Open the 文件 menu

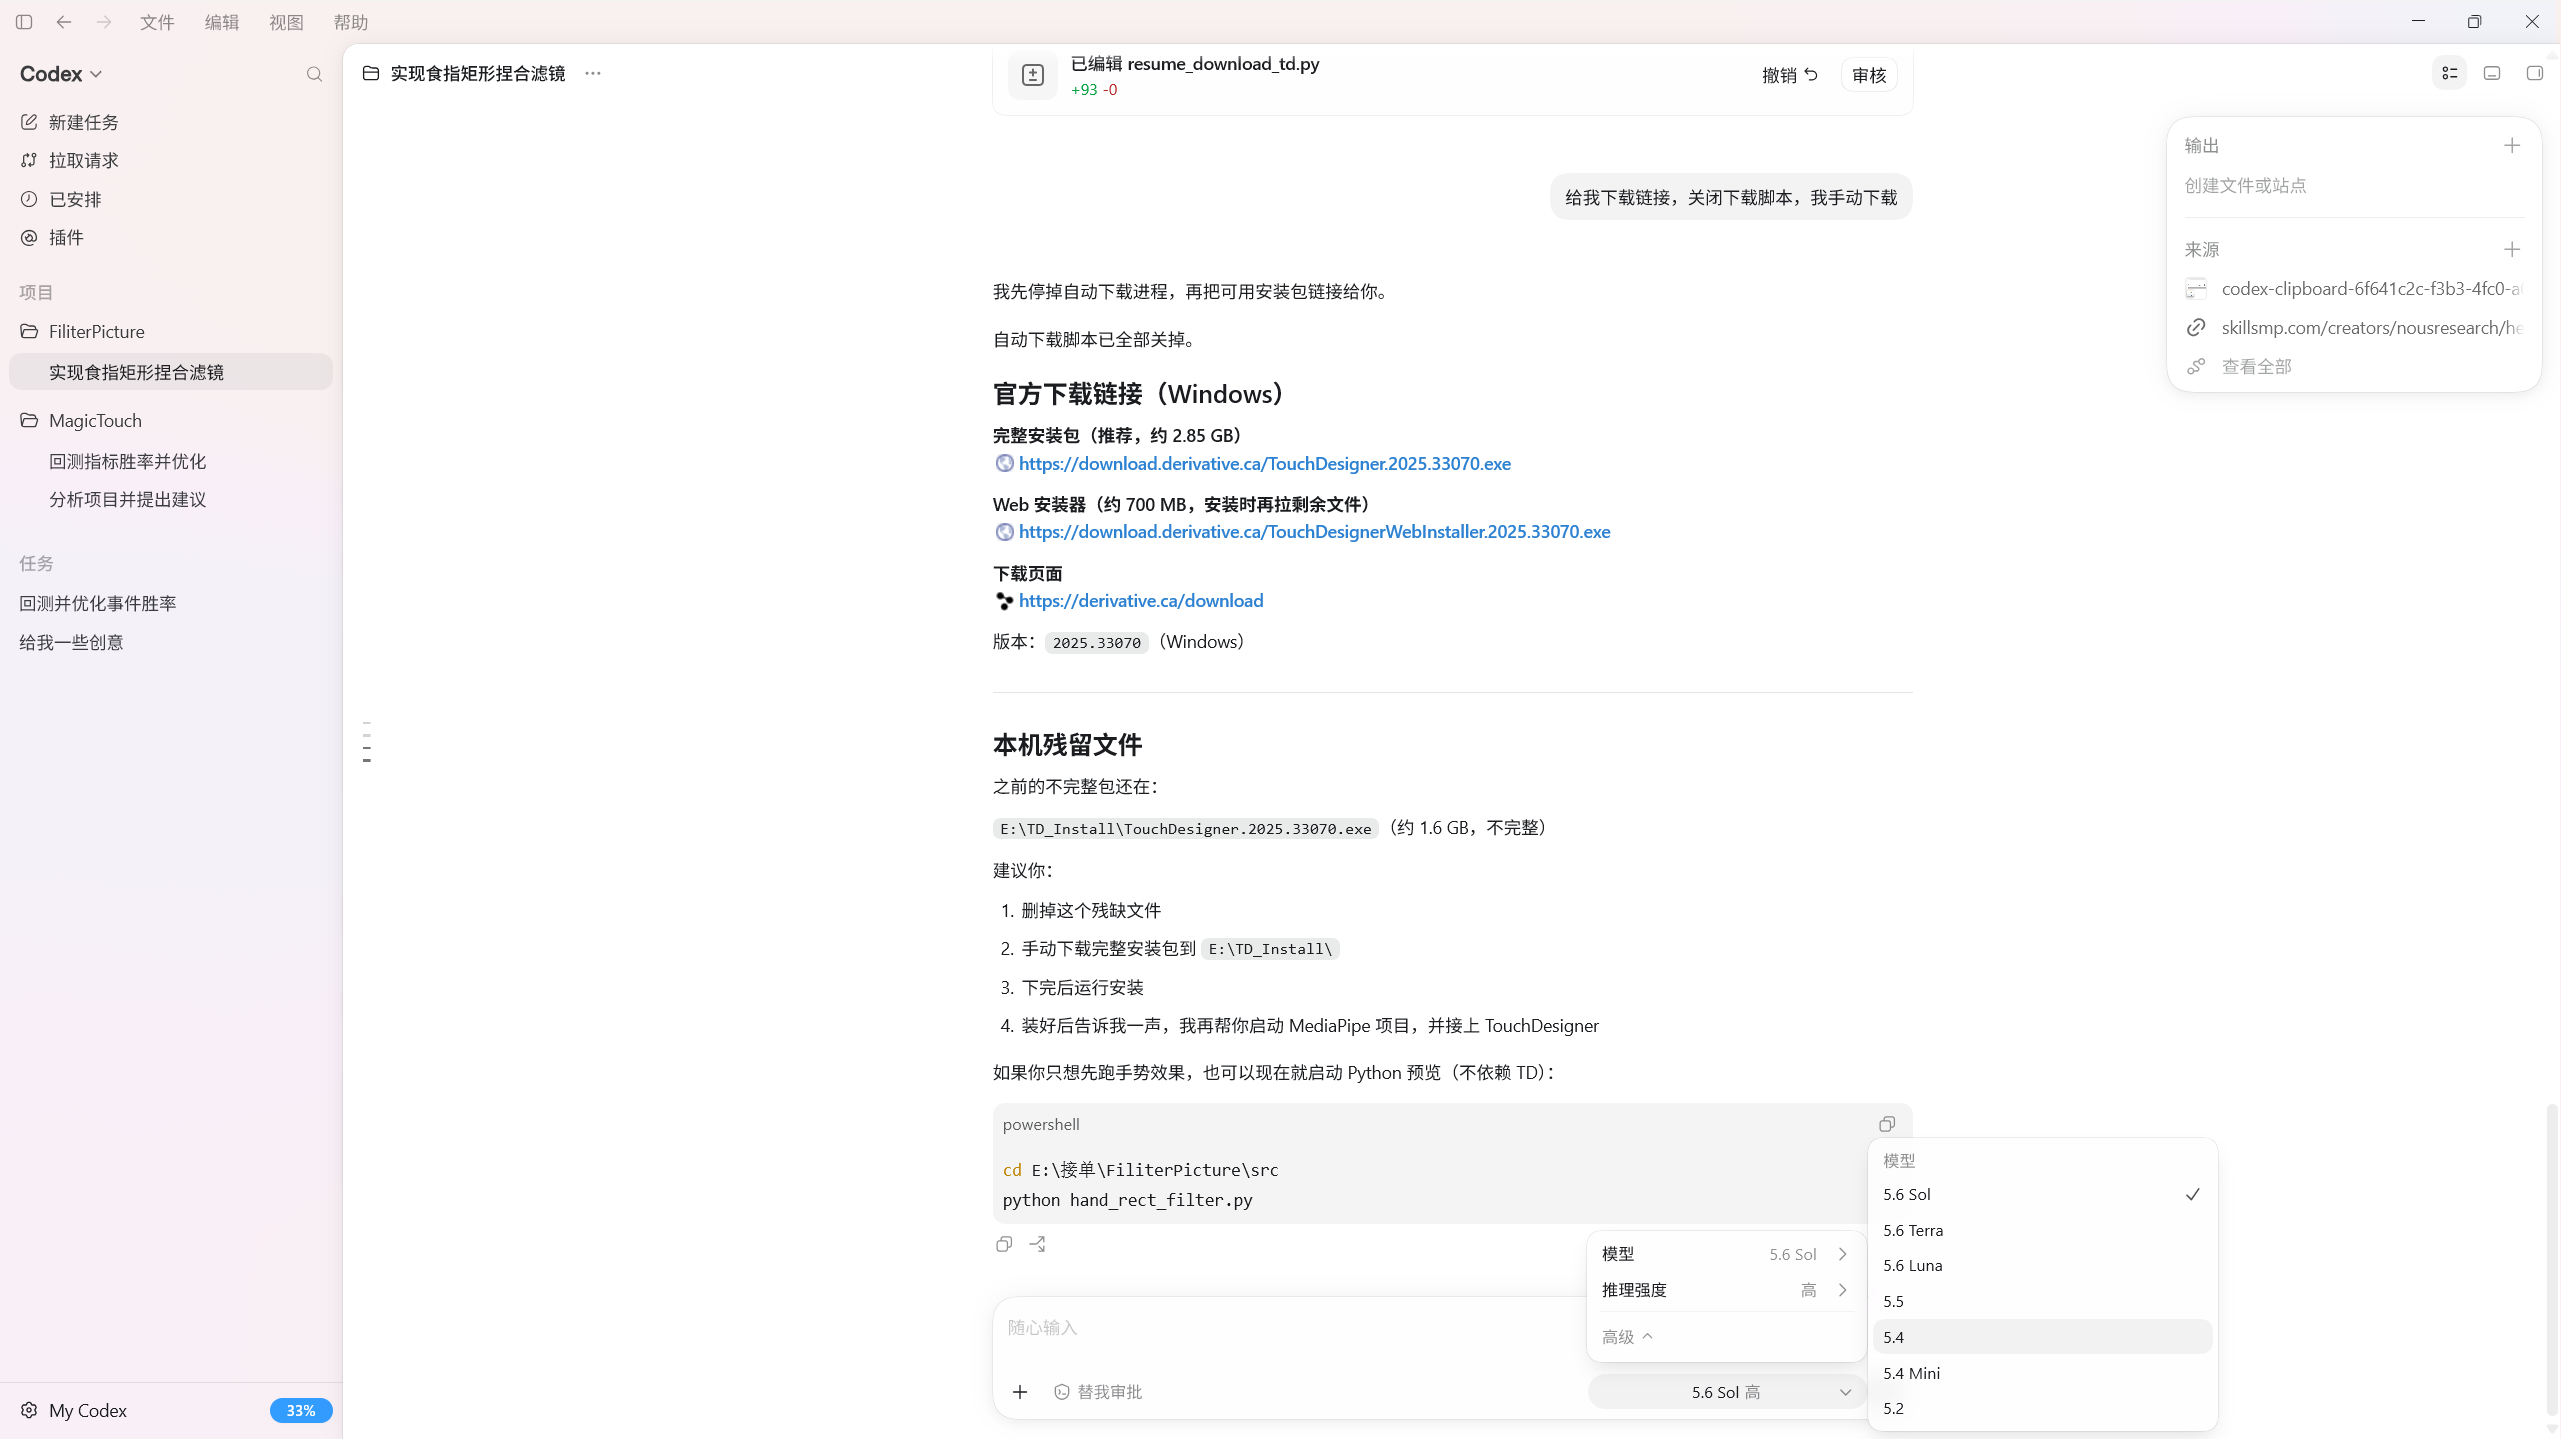157,22
